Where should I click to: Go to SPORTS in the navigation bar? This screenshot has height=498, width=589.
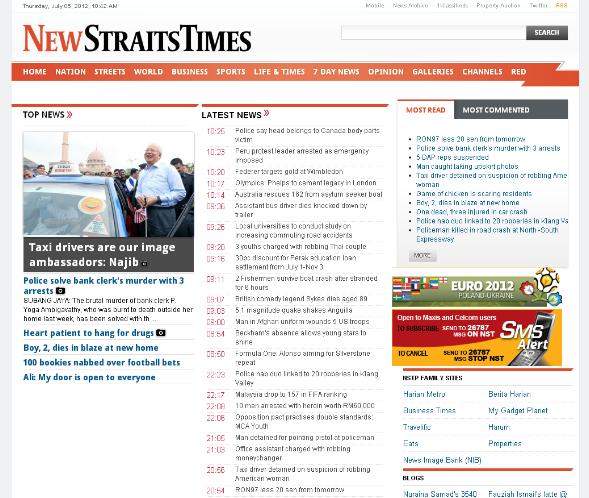[231, 72]
